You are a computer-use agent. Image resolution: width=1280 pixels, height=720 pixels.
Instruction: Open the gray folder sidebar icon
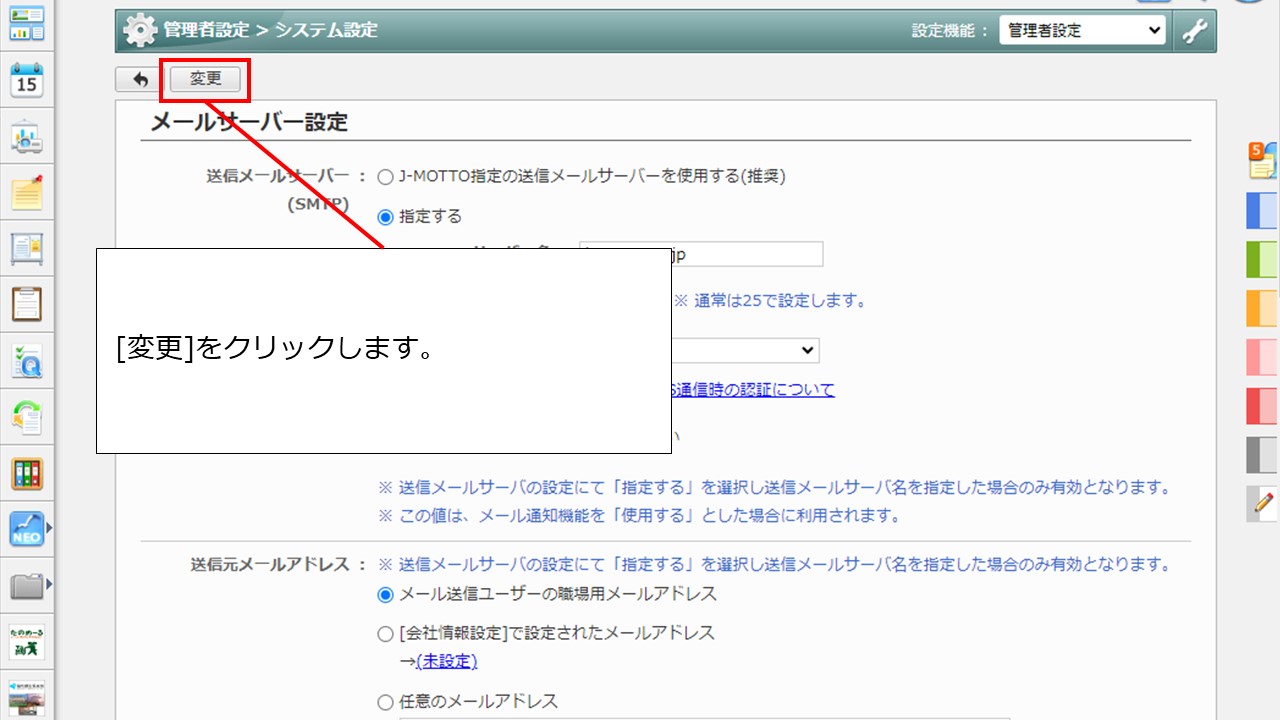[x=27, y=585]
